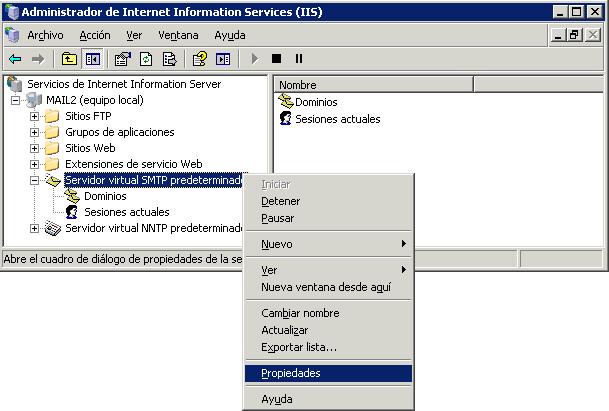Click the Sitios Web folder icon
609x411 pixels.
tap(52, 148)
